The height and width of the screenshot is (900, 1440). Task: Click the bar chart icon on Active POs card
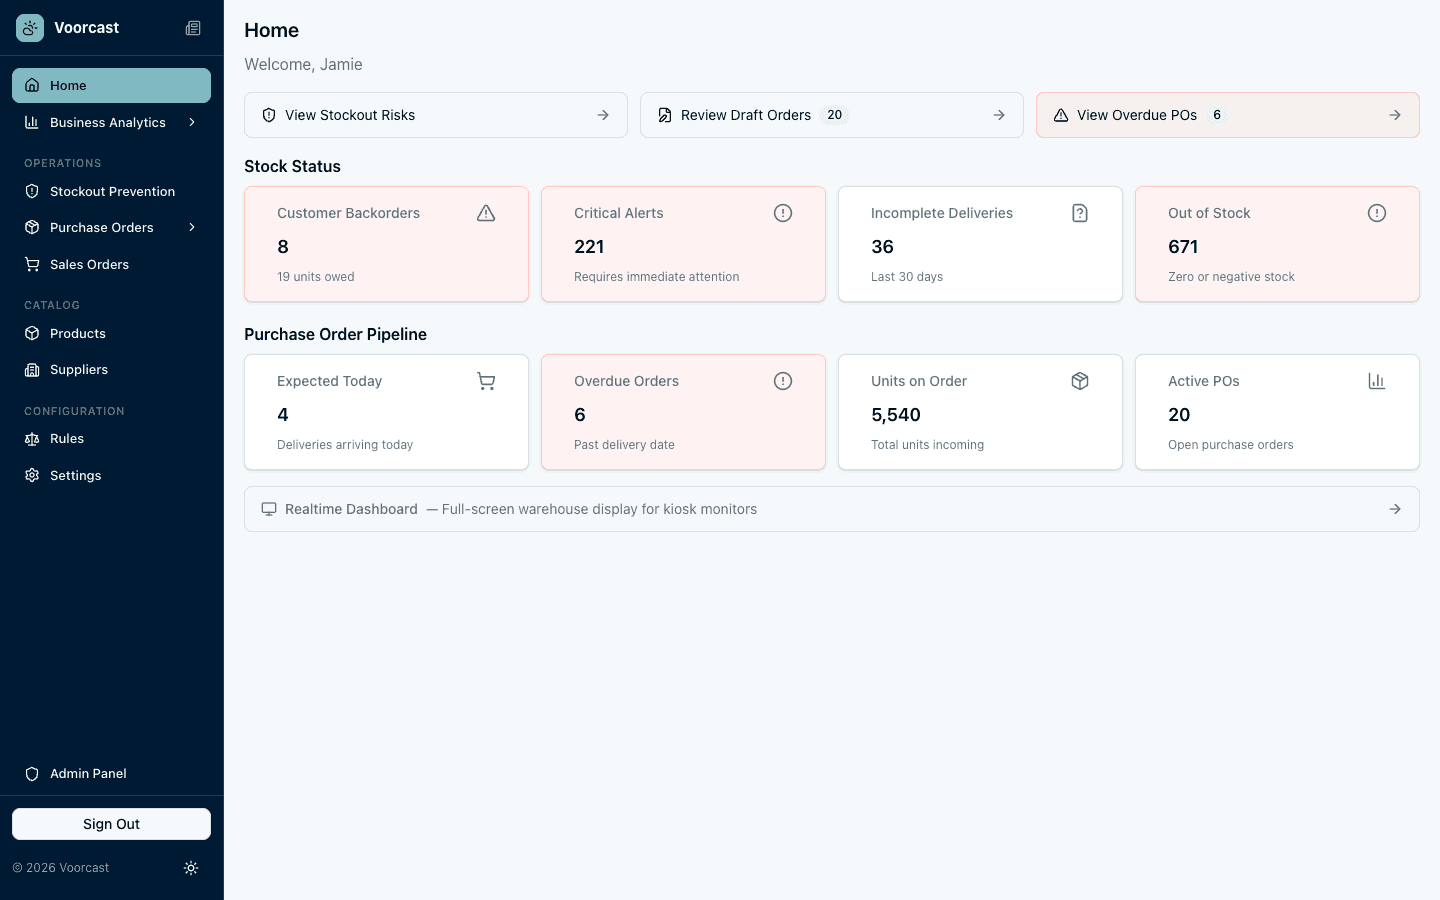point(1377,381)
